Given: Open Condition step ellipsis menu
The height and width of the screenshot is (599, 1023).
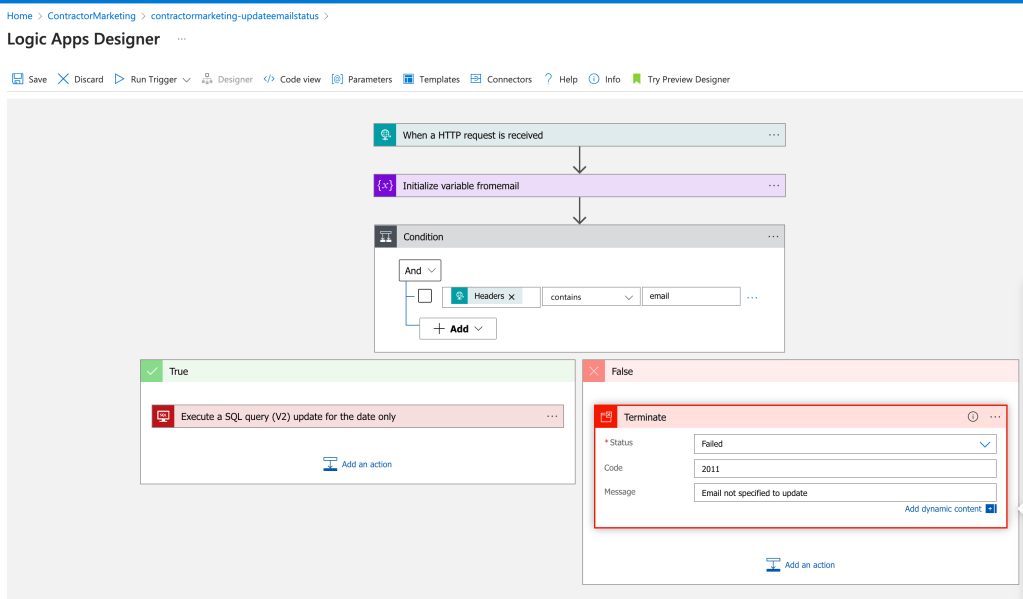Looking at the screenshot, I should pos(773,236).
